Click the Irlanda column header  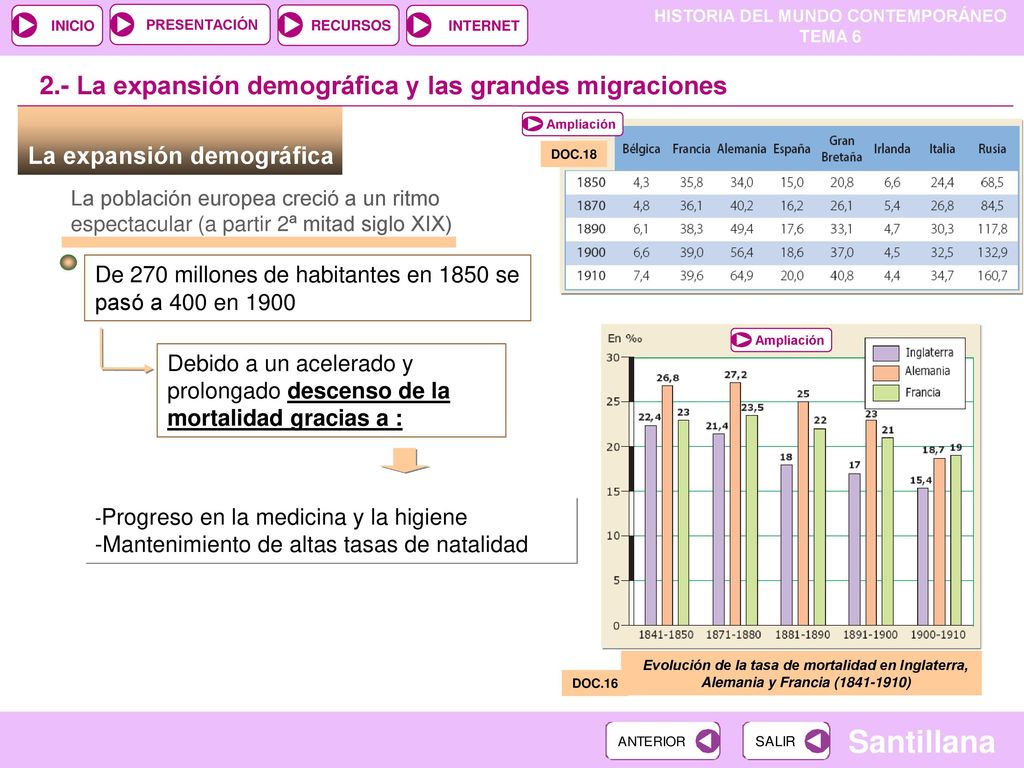tap(892, 149)
